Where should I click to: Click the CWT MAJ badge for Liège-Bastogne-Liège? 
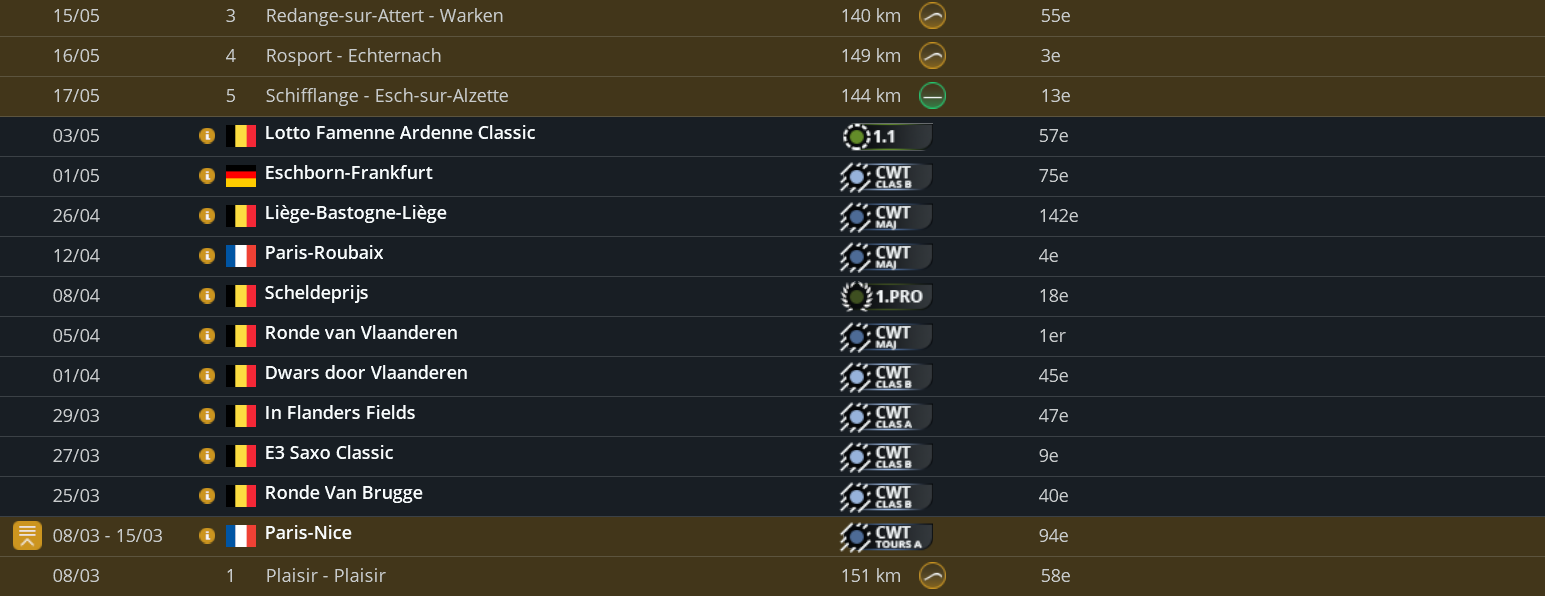887,217
